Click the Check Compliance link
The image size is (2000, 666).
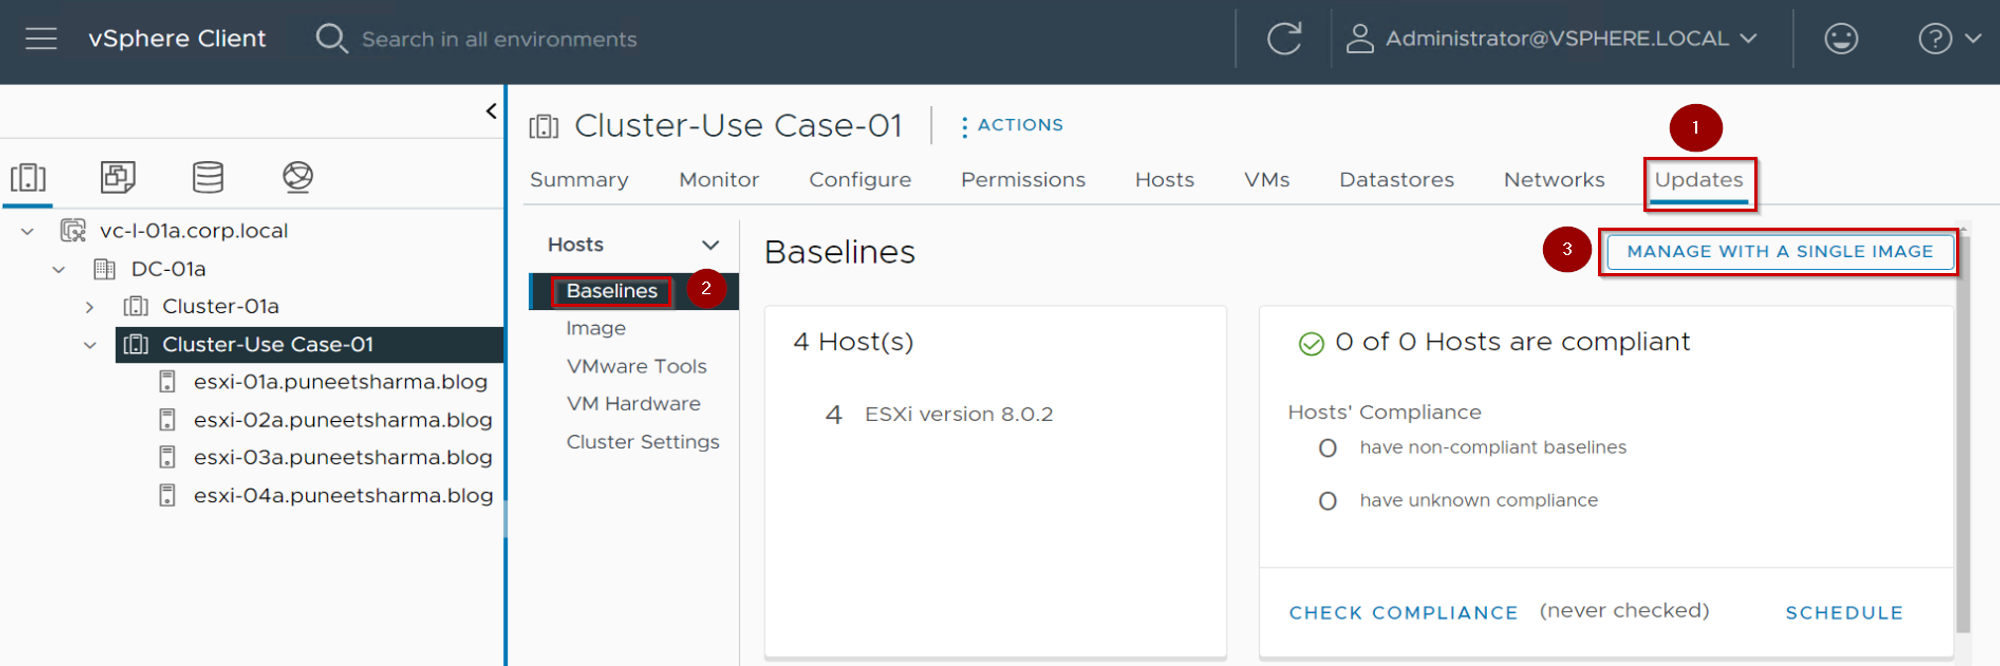tap(1402, 613)
